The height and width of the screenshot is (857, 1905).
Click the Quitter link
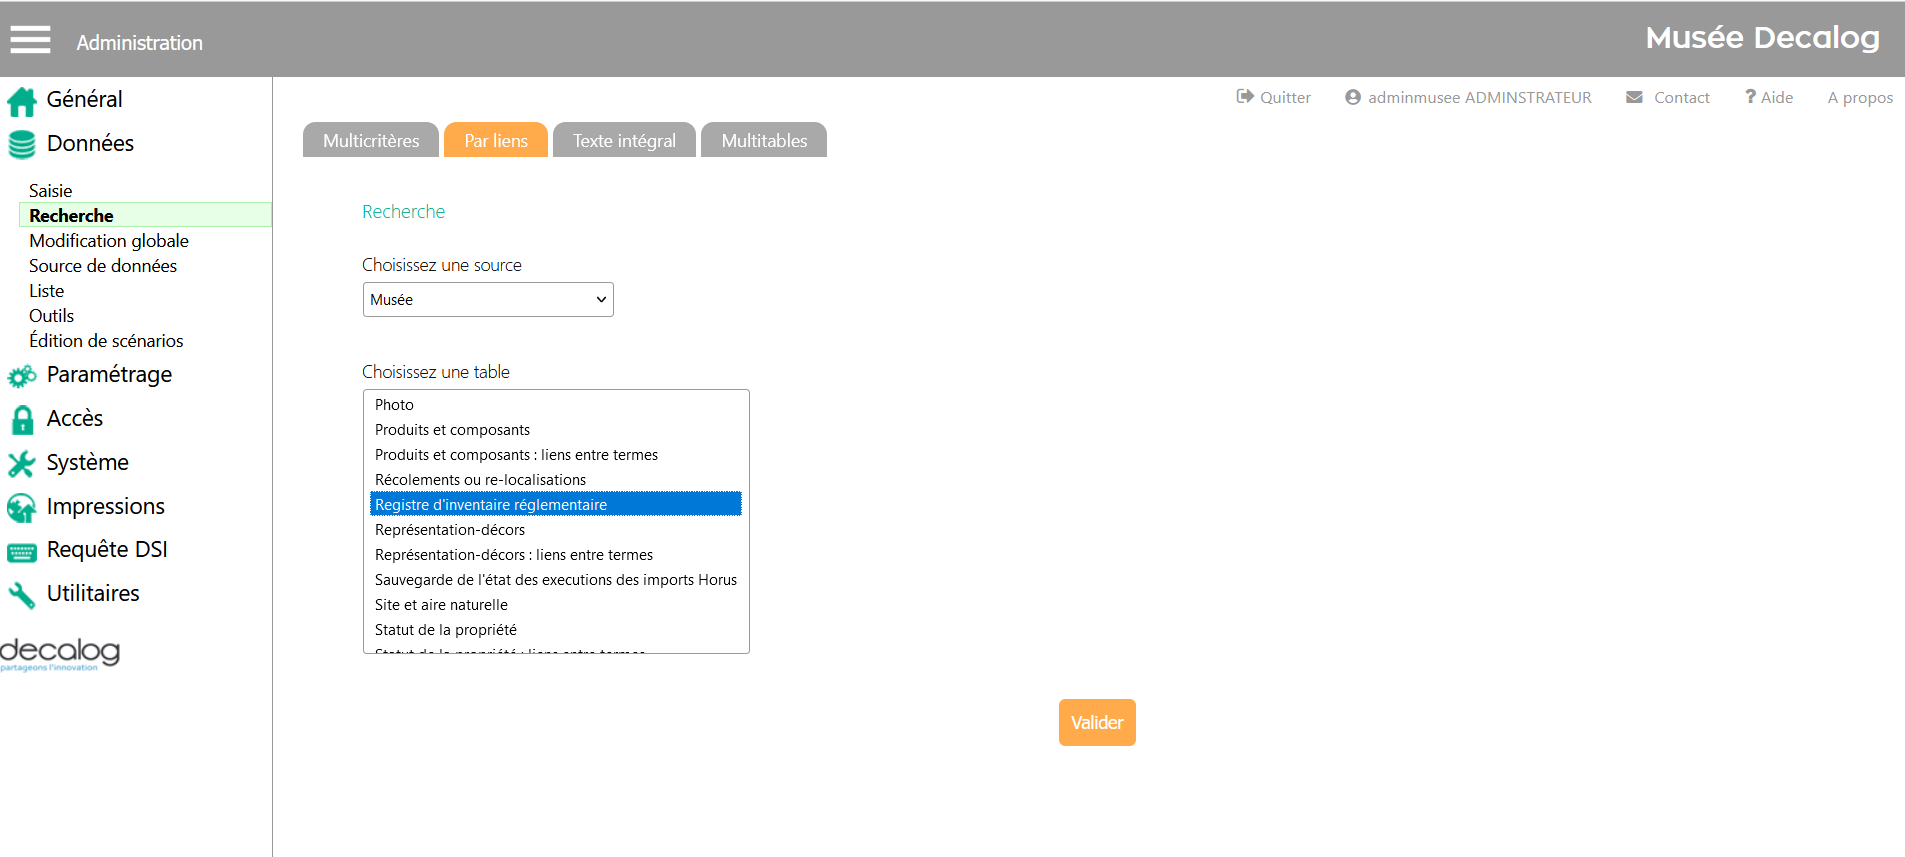pyautogui.click(x=1273, y=98)
